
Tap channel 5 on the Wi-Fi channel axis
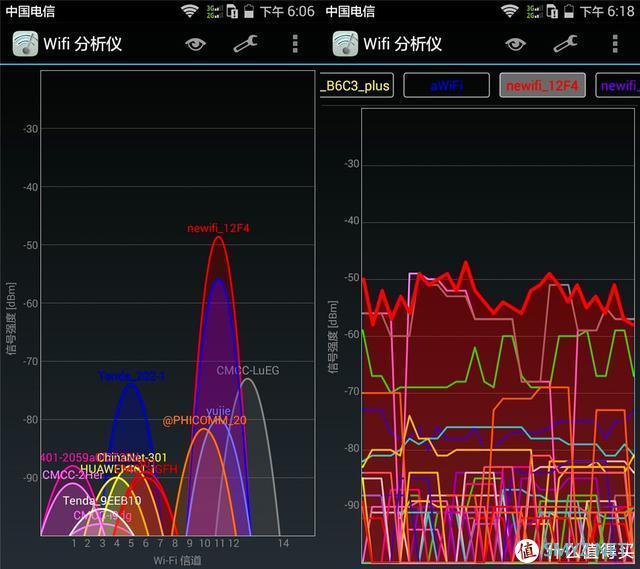coord(131,543)
